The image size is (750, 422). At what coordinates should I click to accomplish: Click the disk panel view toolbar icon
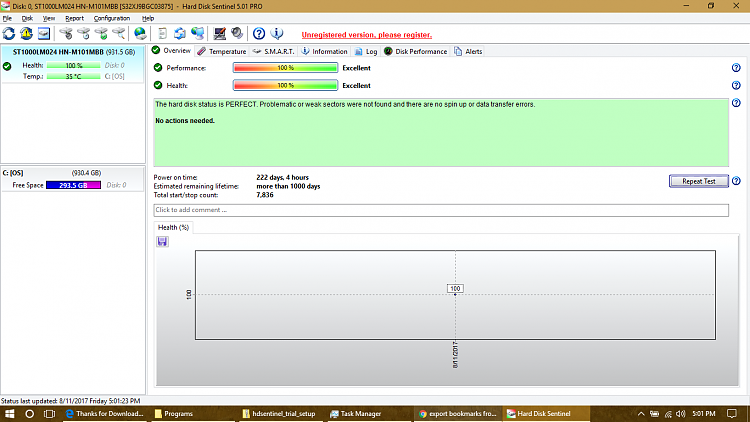click(44, 33)
